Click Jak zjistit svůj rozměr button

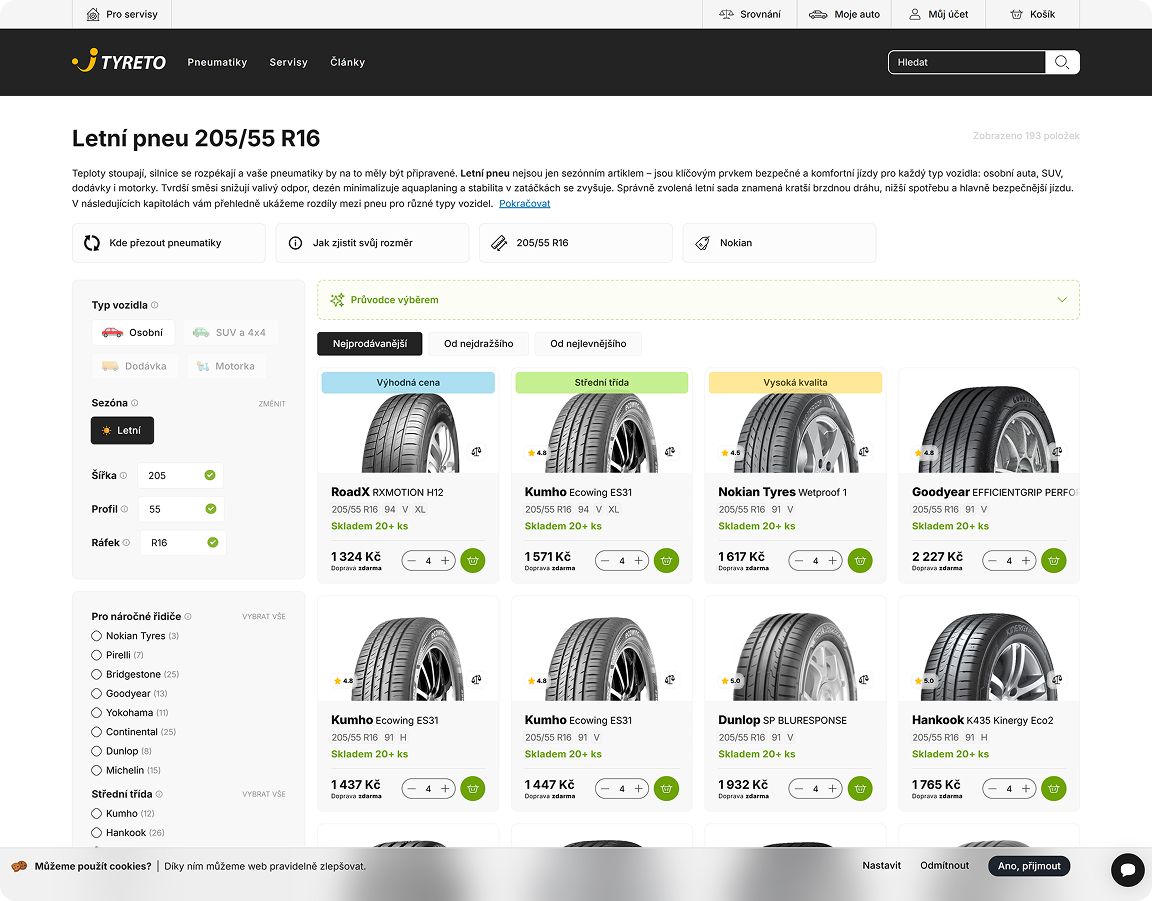(x=372, y=243)
